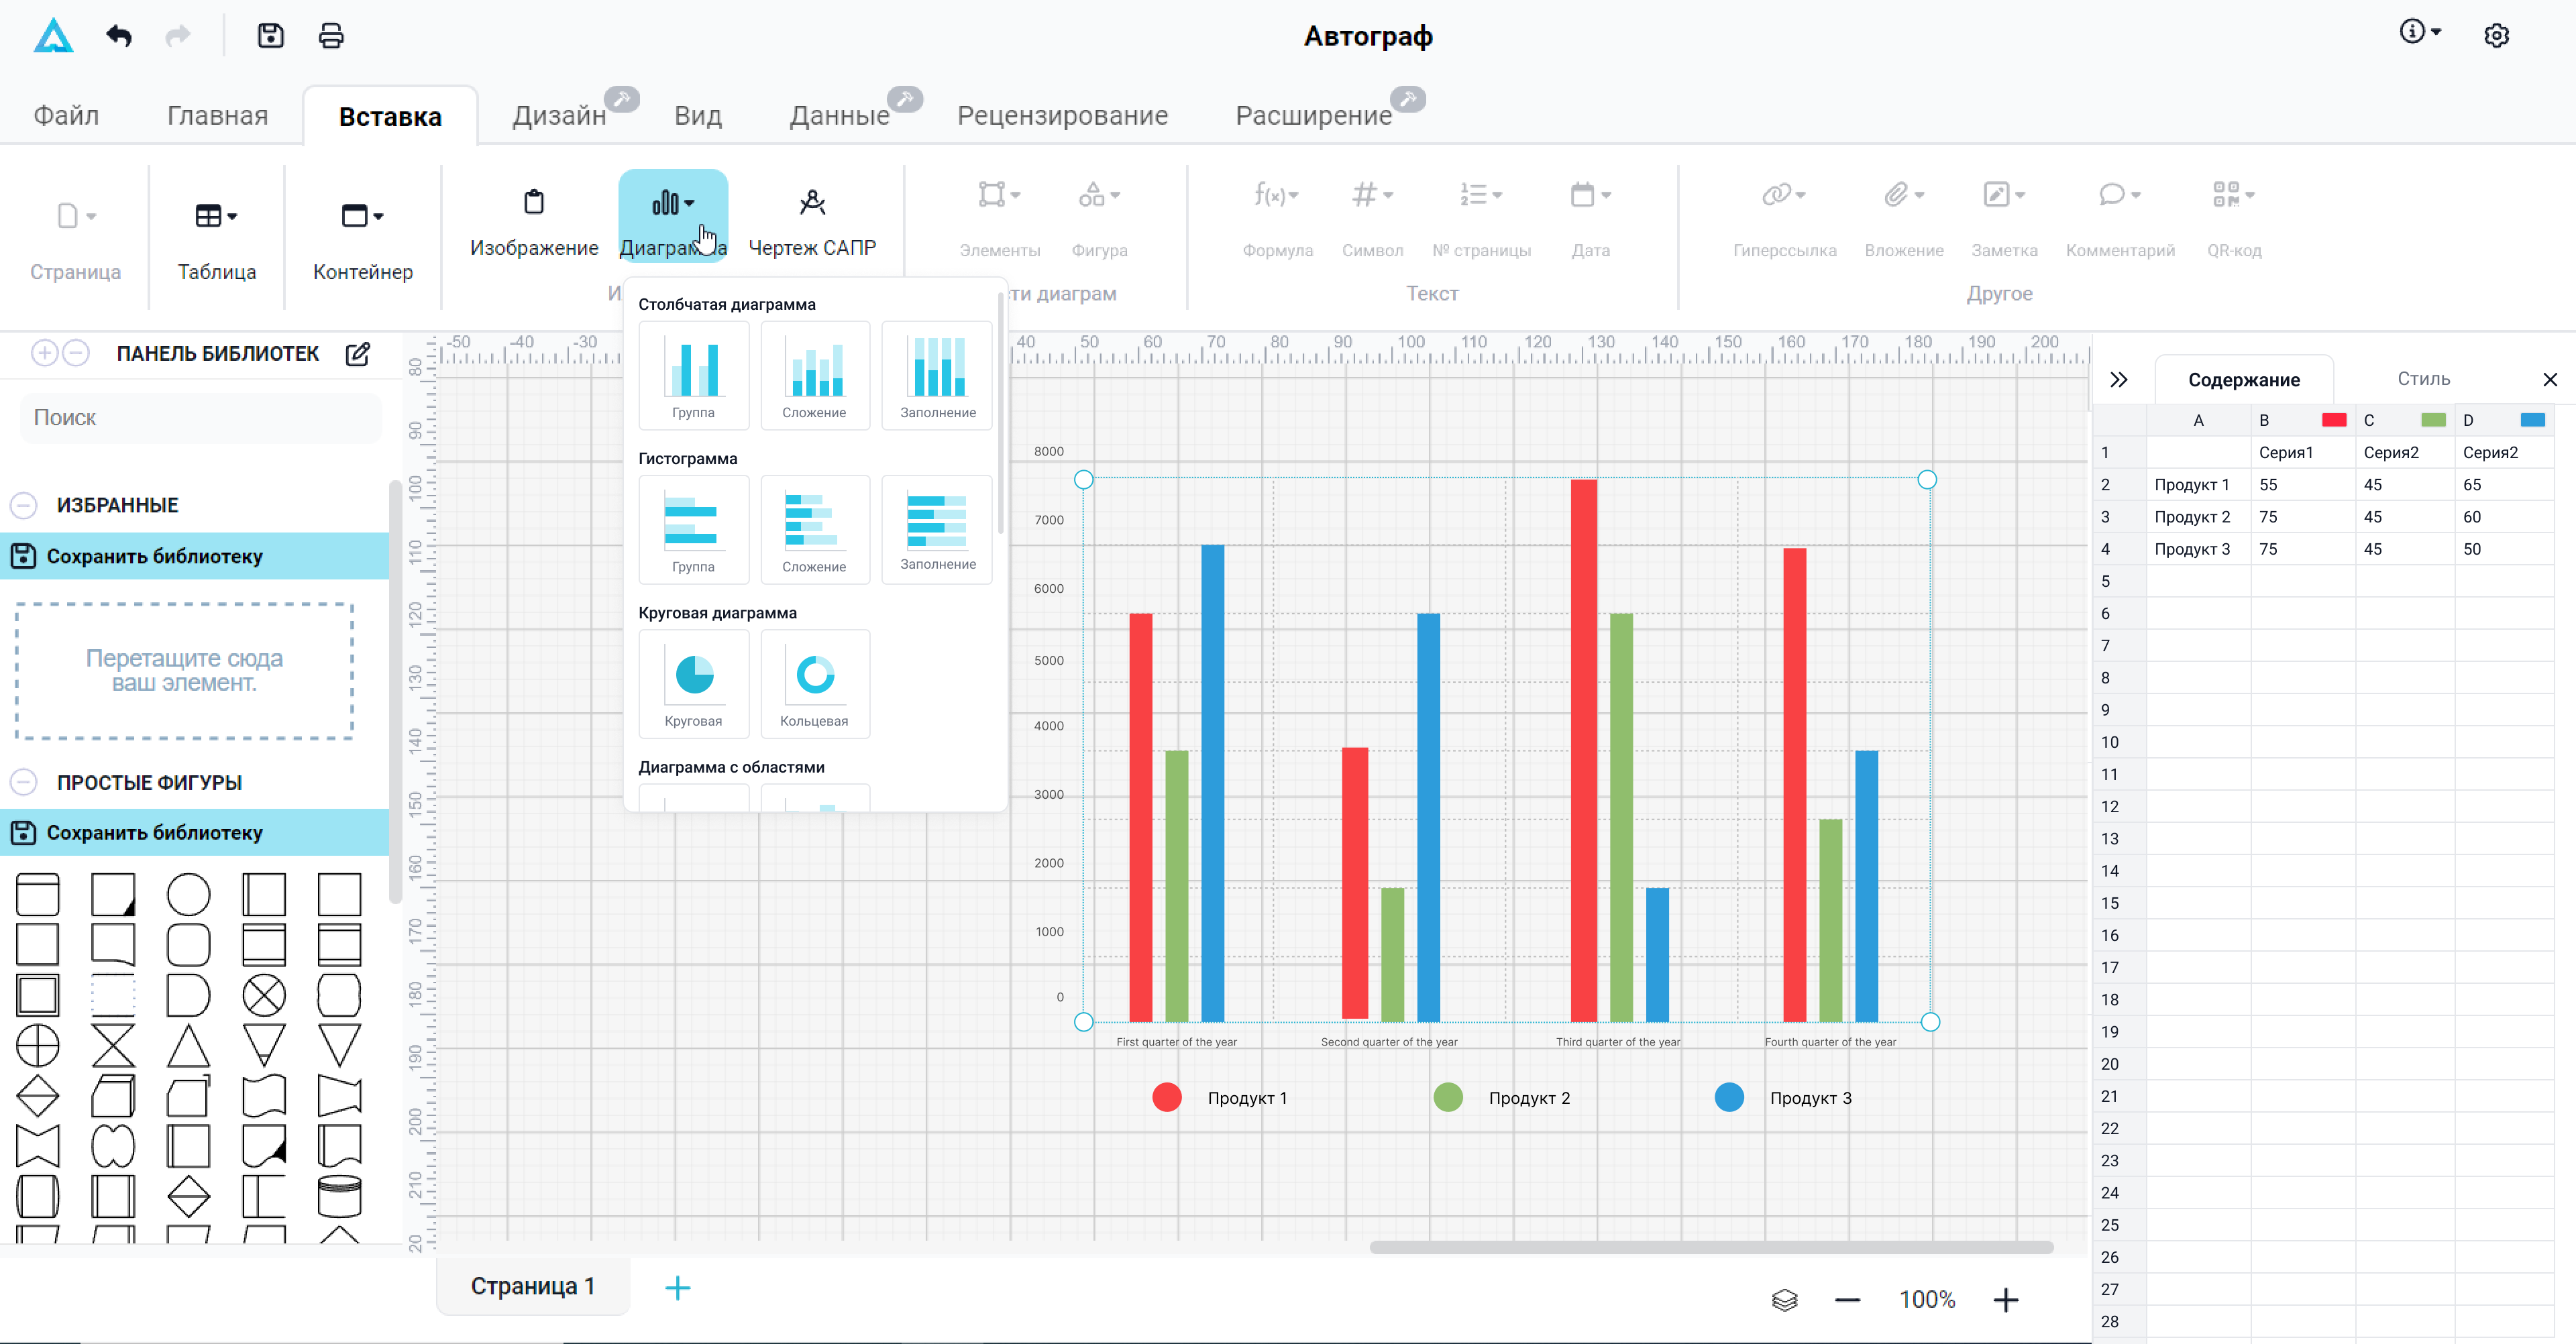Click the red color swatch in column B

click(2334, 420)
